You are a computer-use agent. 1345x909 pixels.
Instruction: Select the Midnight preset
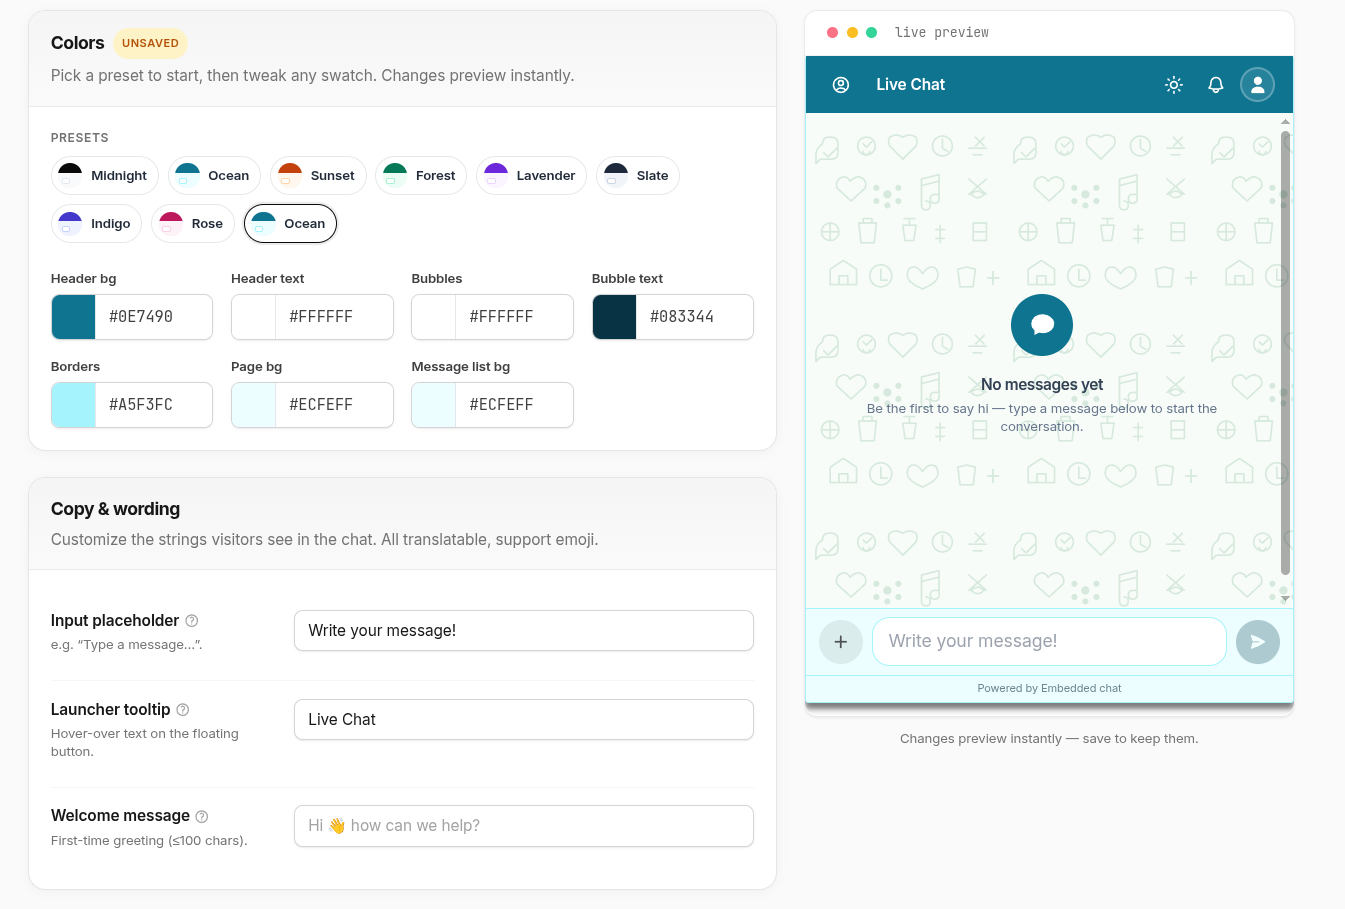(x=105, y=176)
